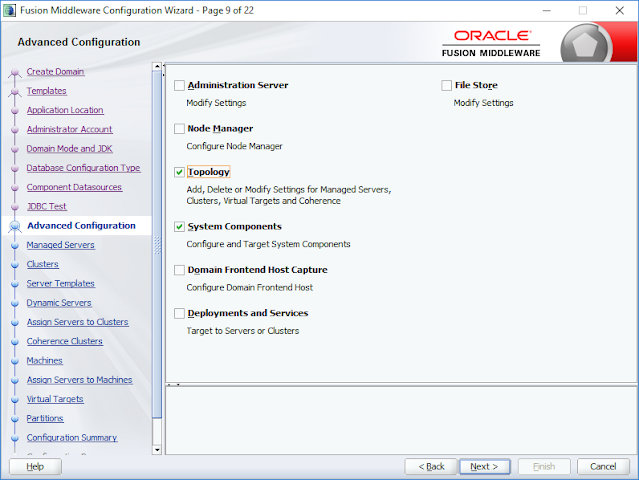
Task: Open Assign Servers to Machines step
Action: tap(80, 380)
